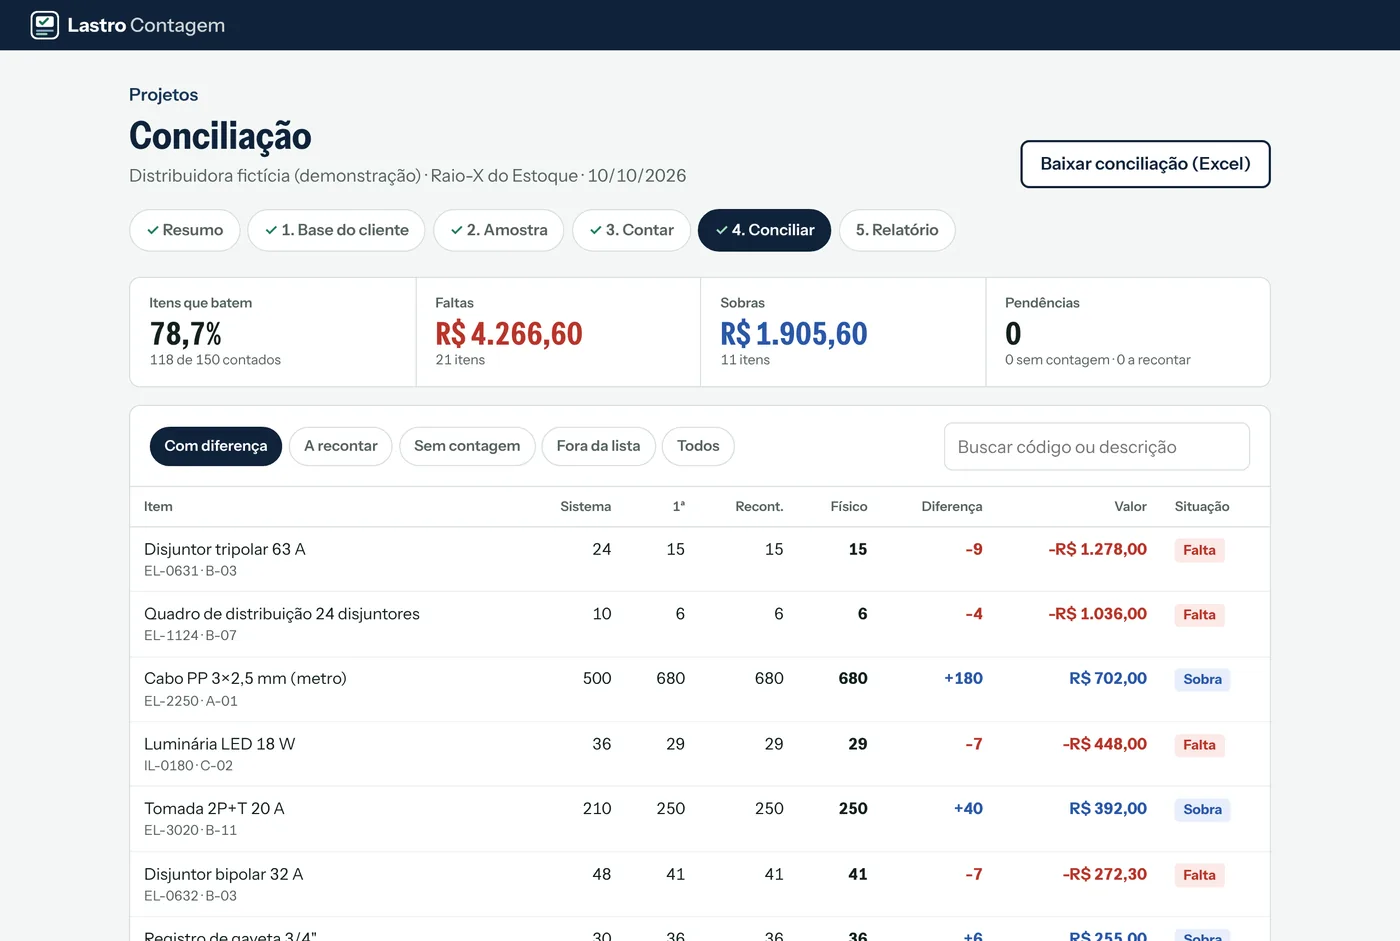1400x941 pixels.
Task: Click the Item column header
Action: point(158,507)
